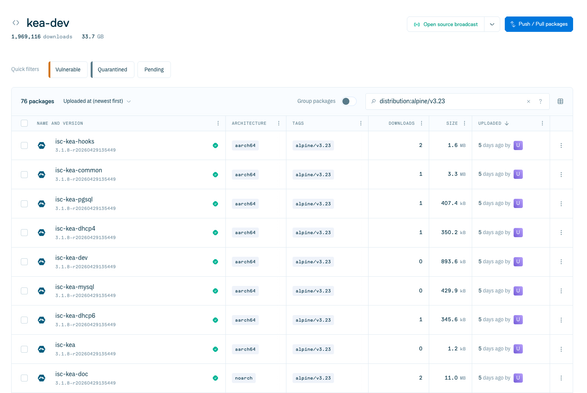Check the isc-kea-mysql row checkbox

tap(24, 291)
